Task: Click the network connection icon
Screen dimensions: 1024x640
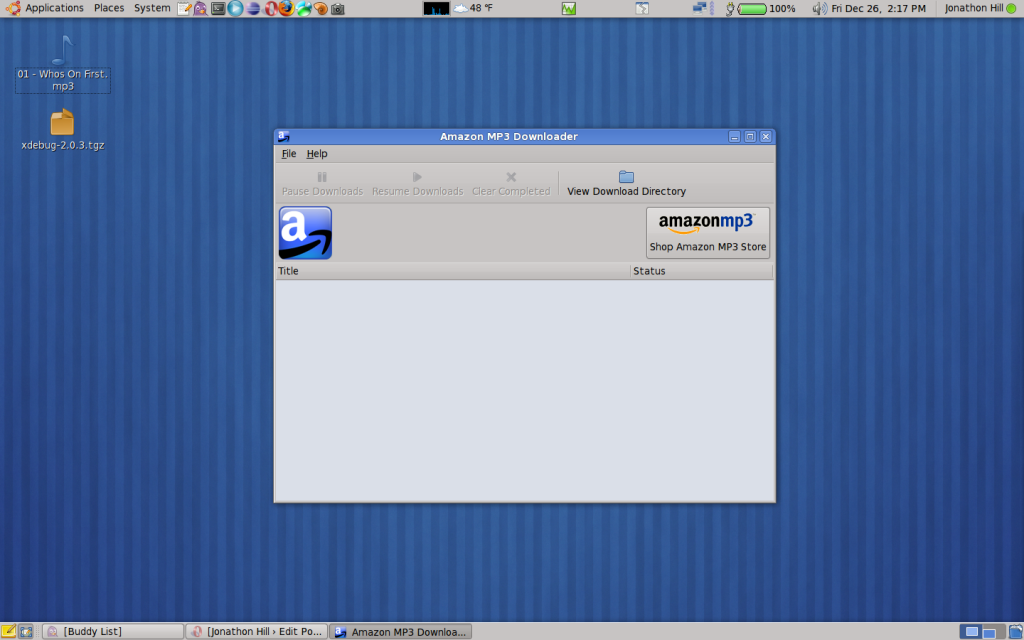Action: 699,8
